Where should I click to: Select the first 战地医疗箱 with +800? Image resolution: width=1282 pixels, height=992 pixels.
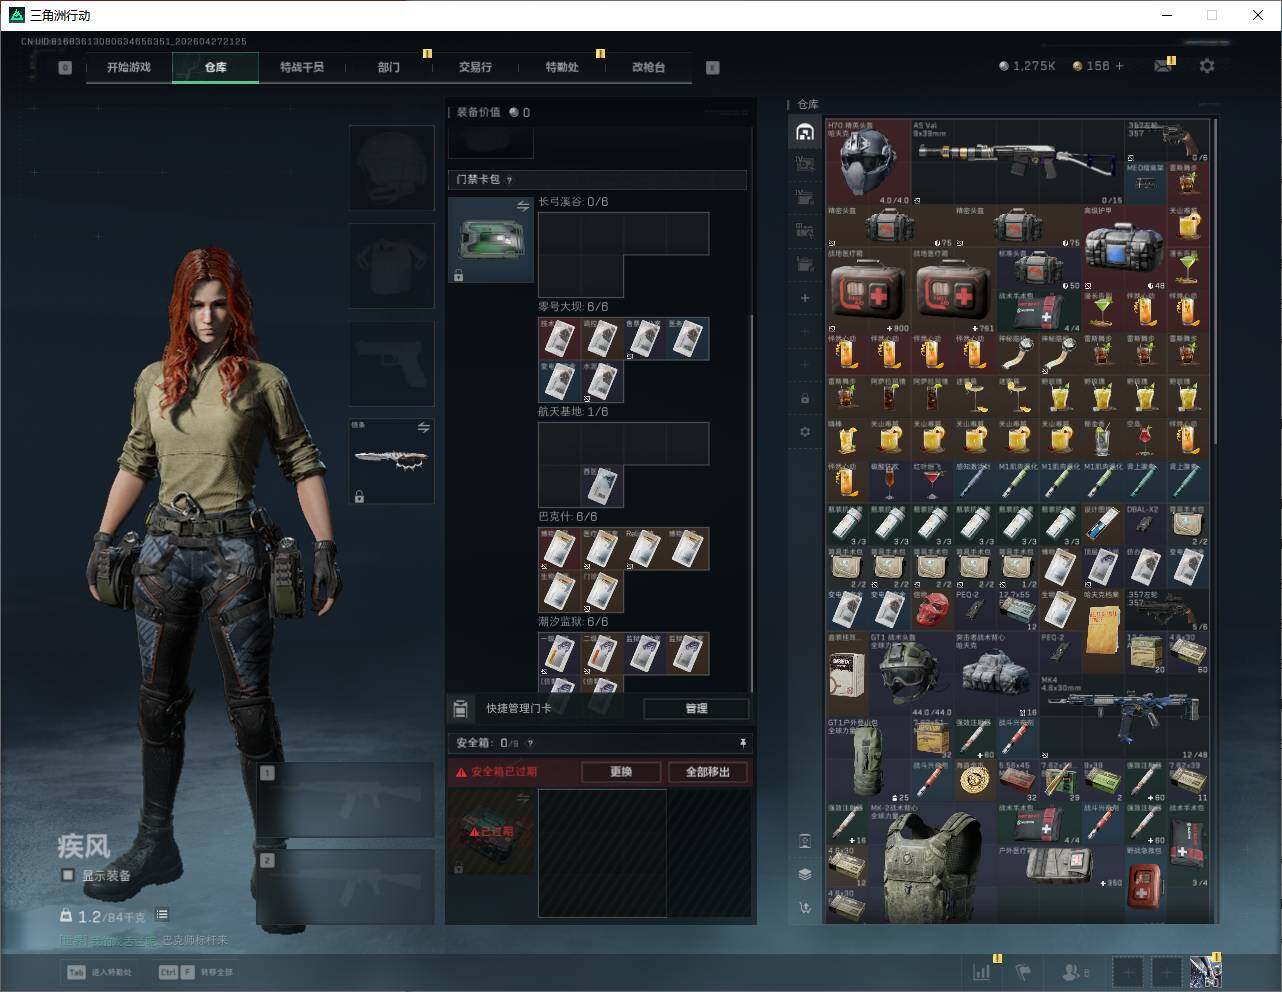point(868,290)
